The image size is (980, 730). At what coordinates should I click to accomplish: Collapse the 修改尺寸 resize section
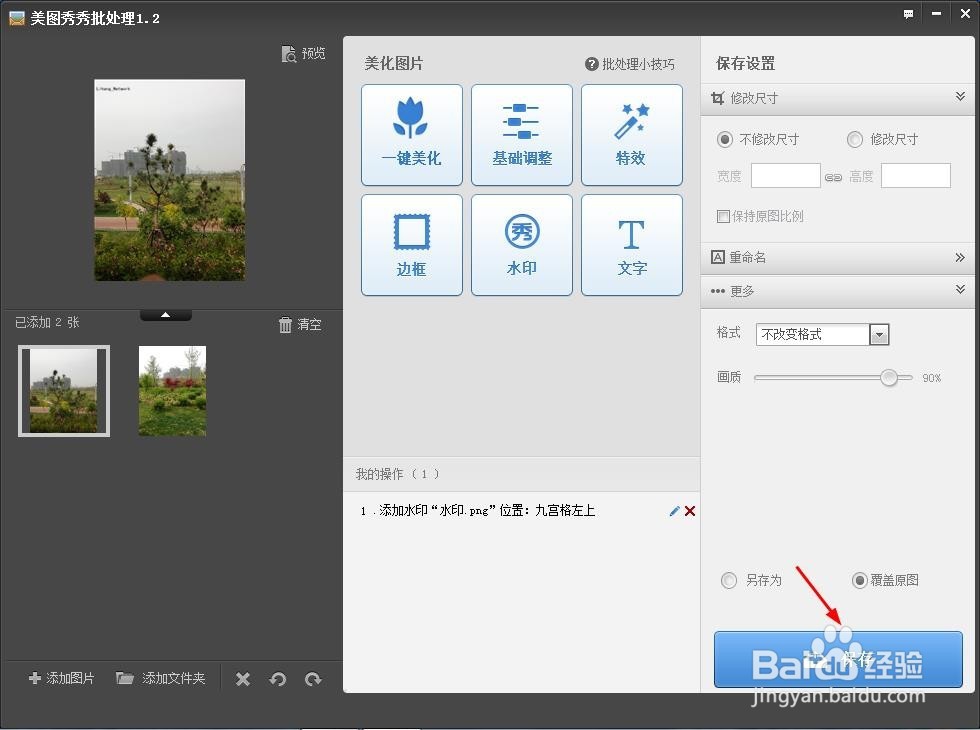[961, 97]
